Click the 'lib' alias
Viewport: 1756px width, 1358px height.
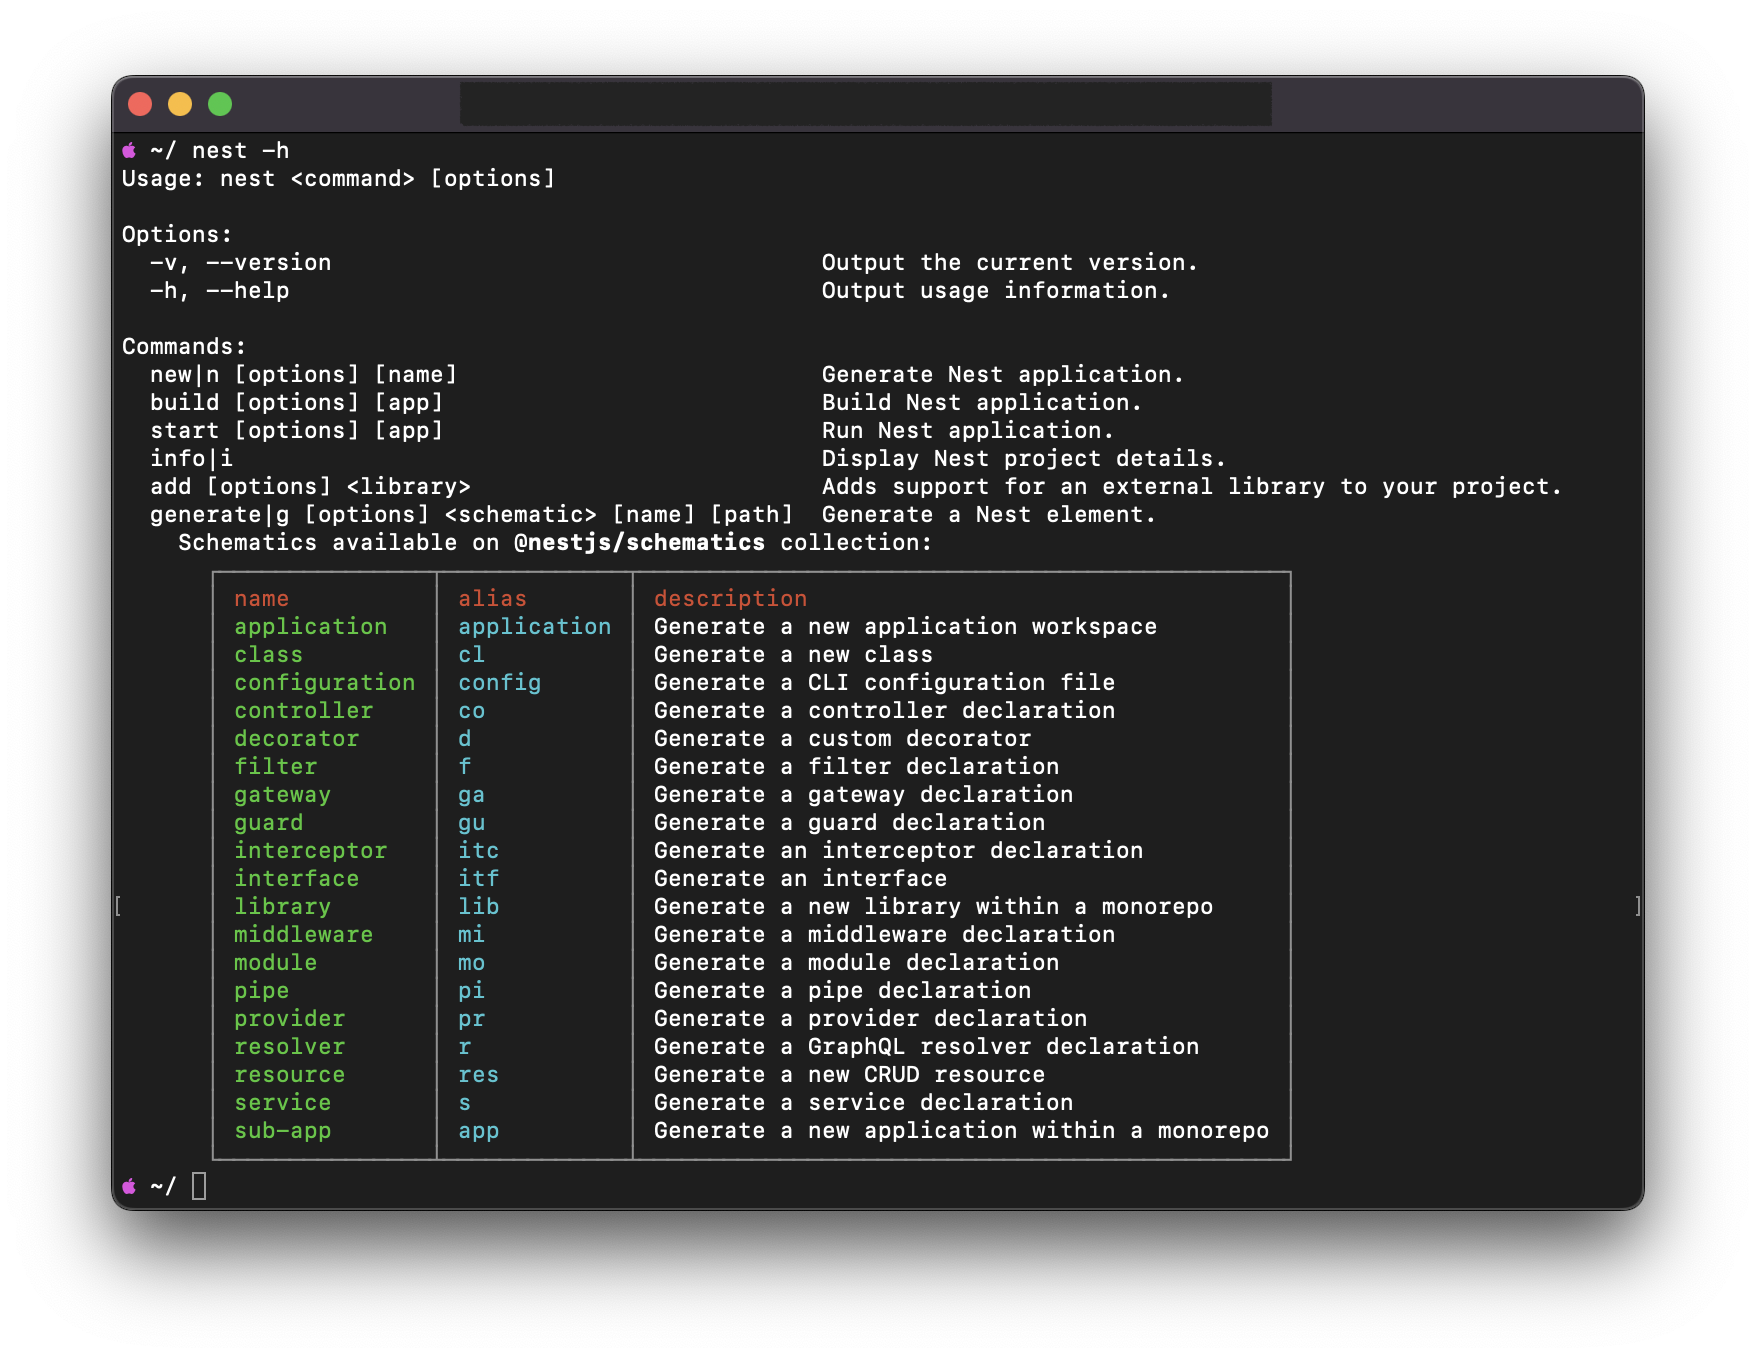[x=479, y=907]
